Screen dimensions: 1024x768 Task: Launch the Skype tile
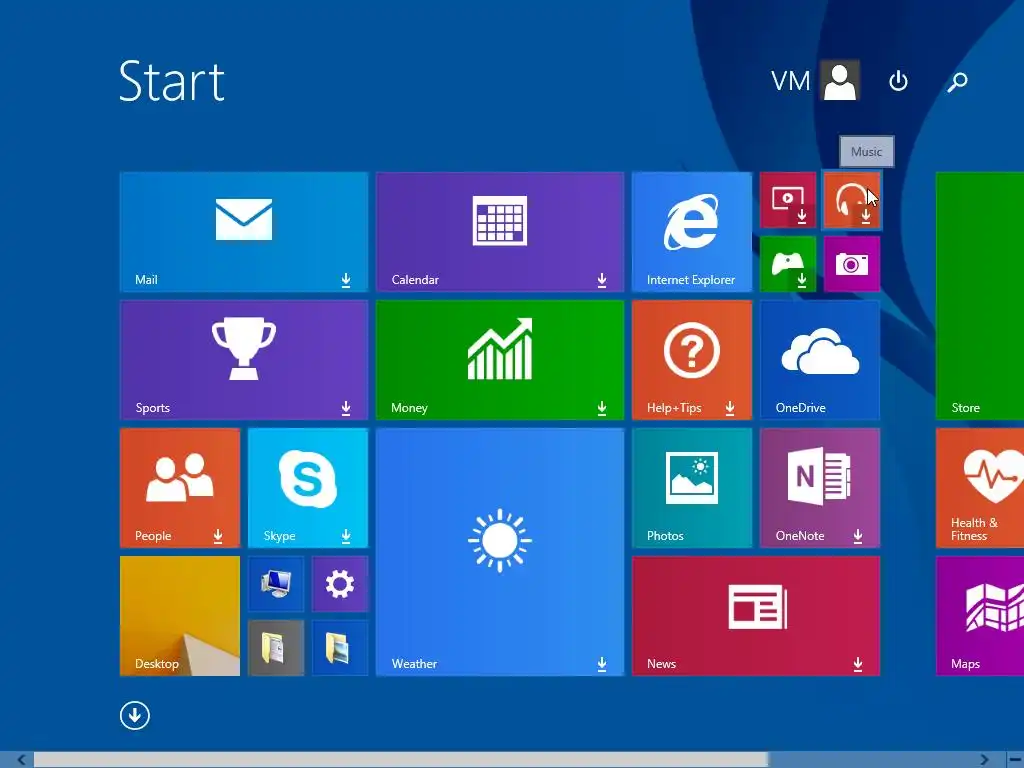308,488
